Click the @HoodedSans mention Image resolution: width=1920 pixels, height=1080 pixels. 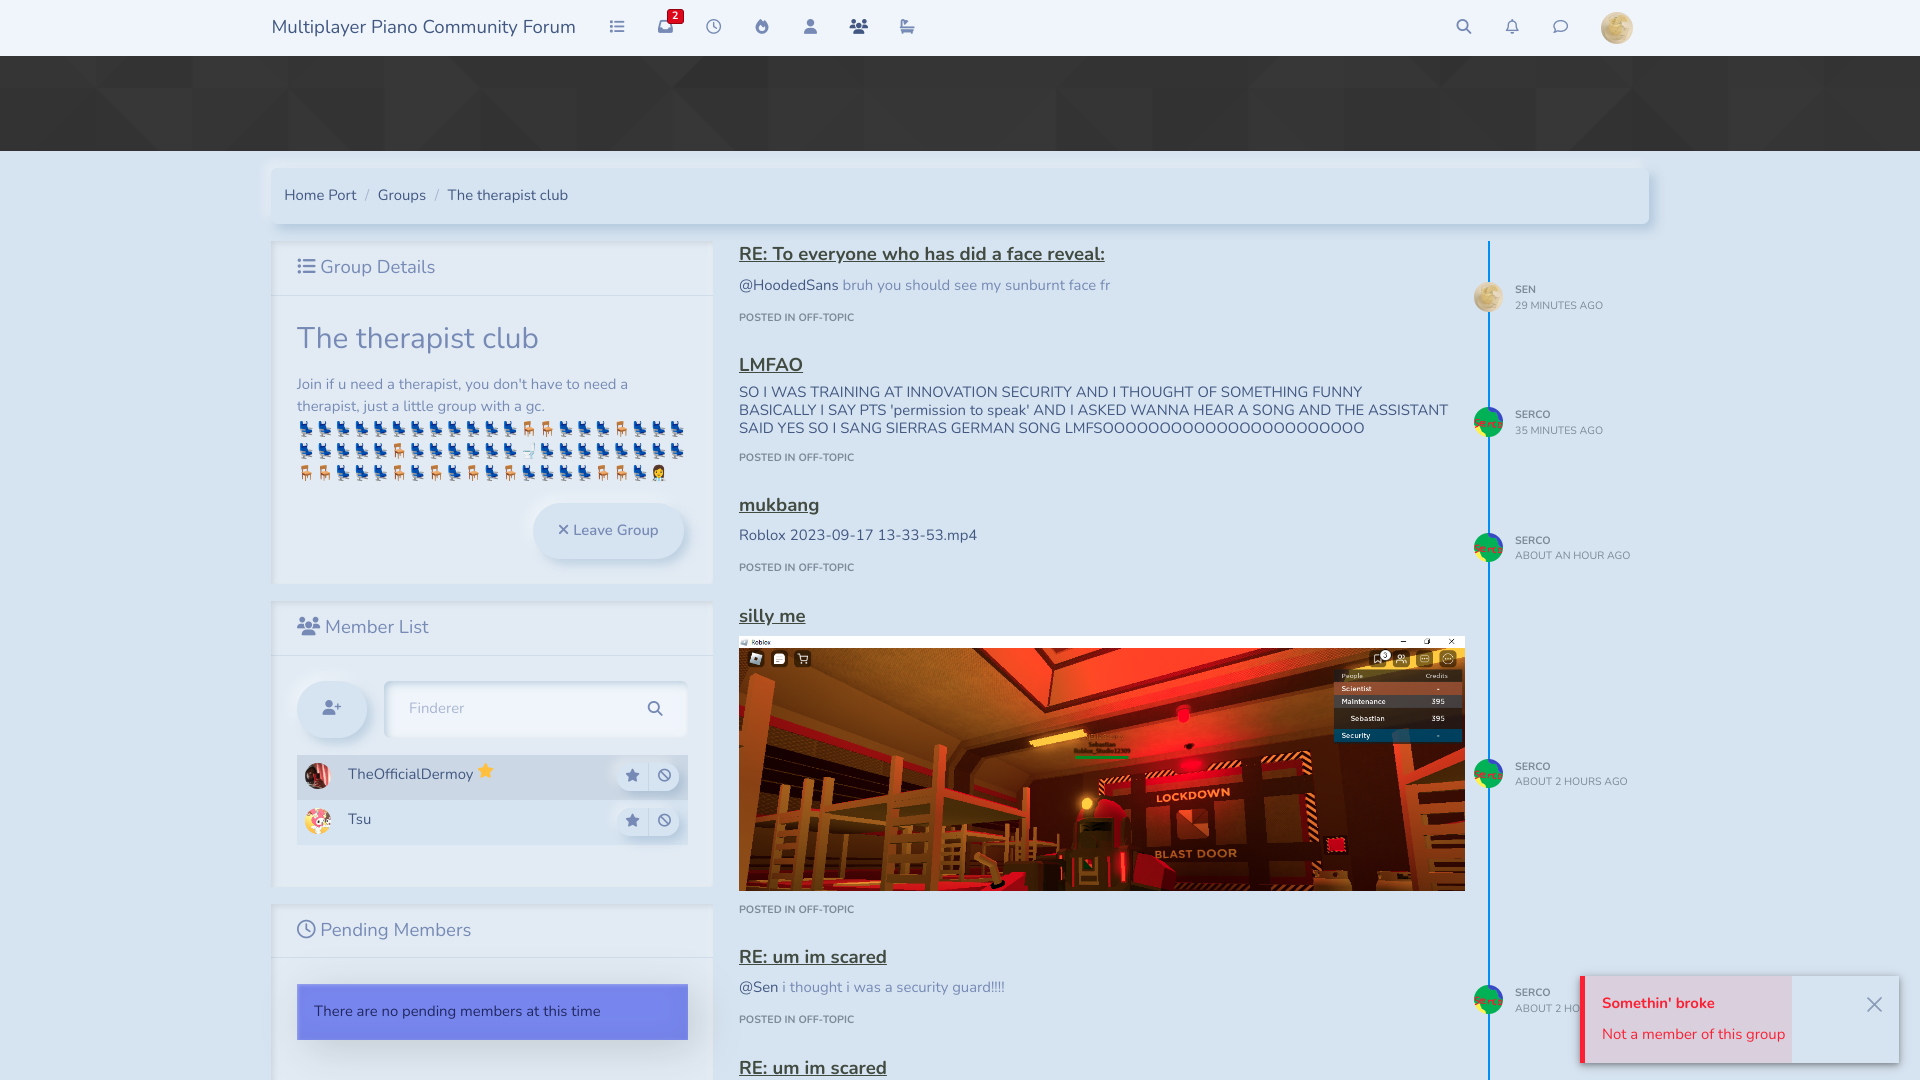coord(788,285)
